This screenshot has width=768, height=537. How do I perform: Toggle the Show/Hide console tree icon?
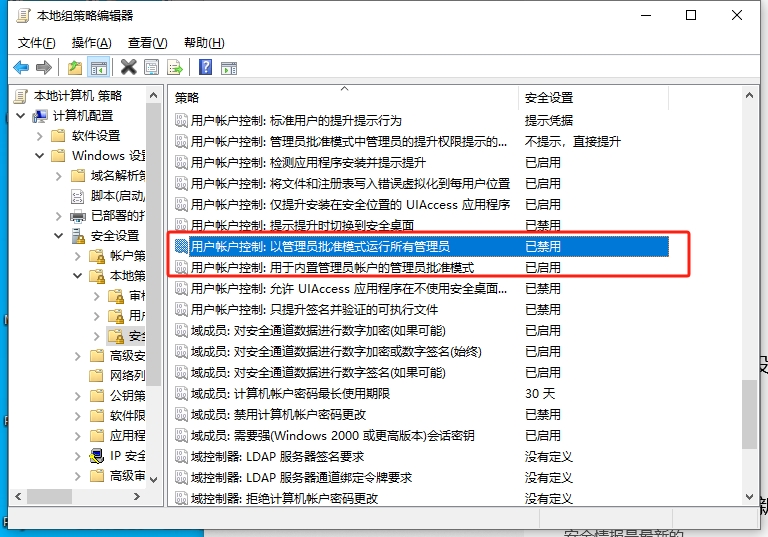(x=98, y=68)
